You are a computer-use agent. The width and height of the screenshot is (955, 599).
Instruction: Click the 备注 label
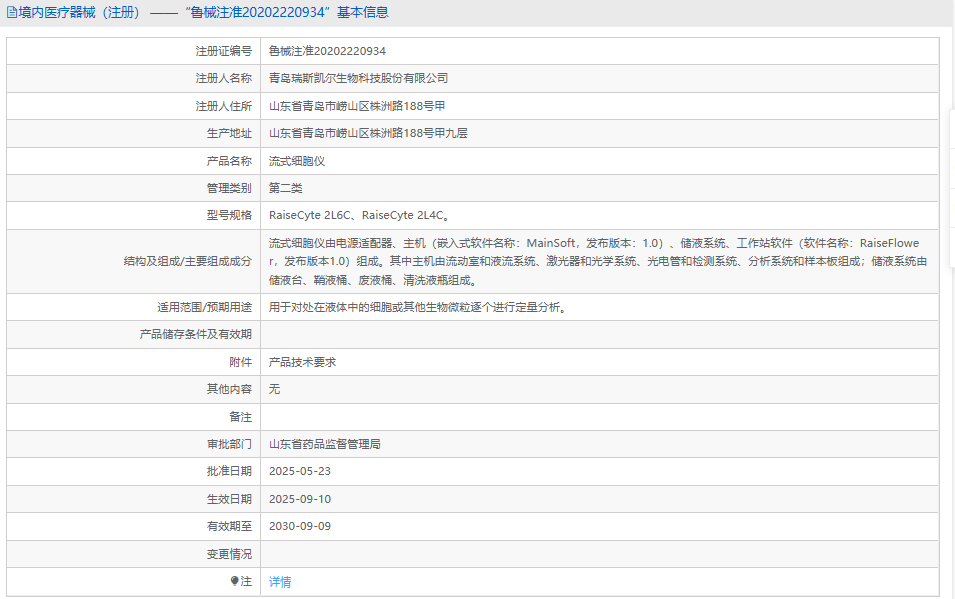241,417
